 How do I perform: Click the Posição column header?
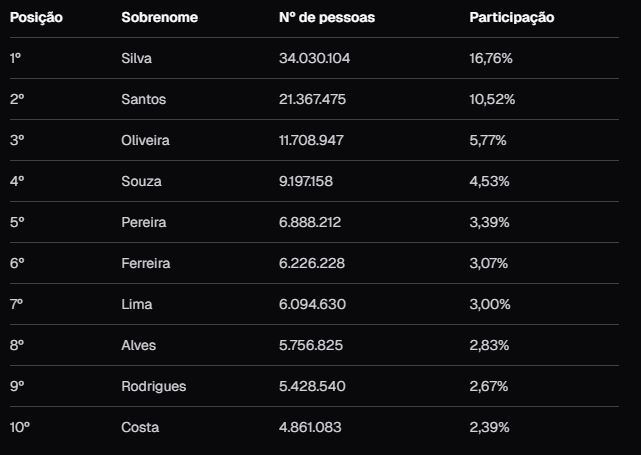click(x=36, y=18)
